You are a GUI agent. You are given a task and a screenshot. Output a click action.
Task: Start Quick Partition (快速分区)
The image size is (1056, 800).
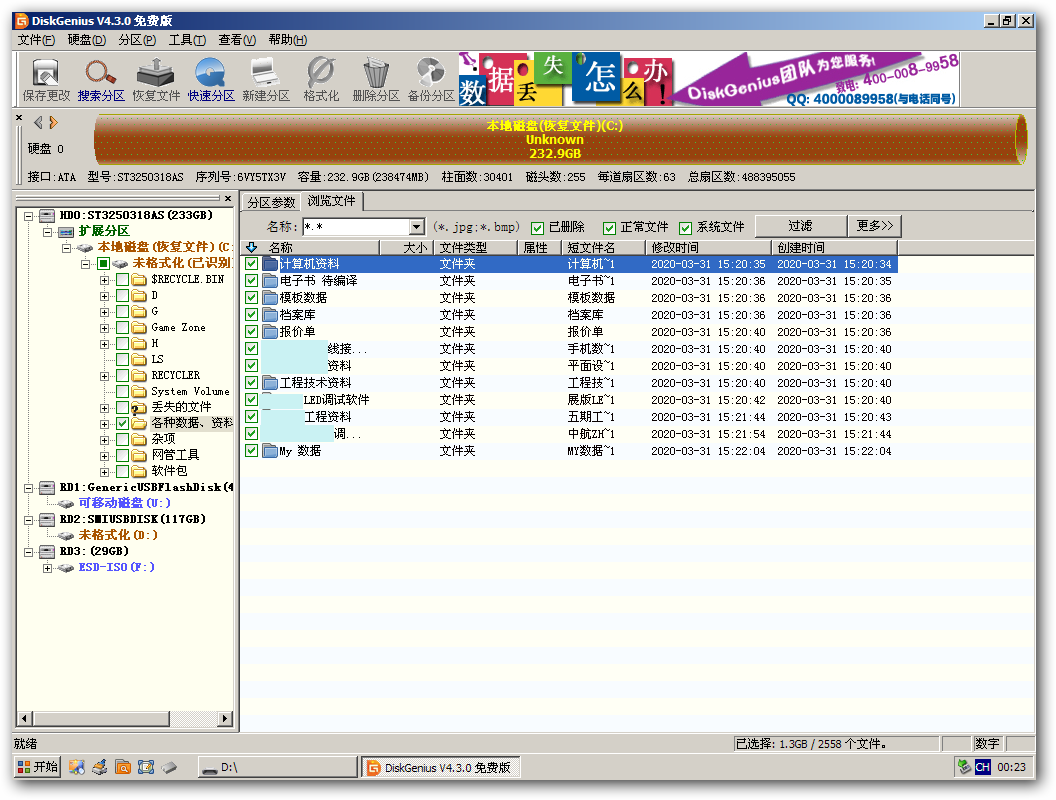[211, 79]
